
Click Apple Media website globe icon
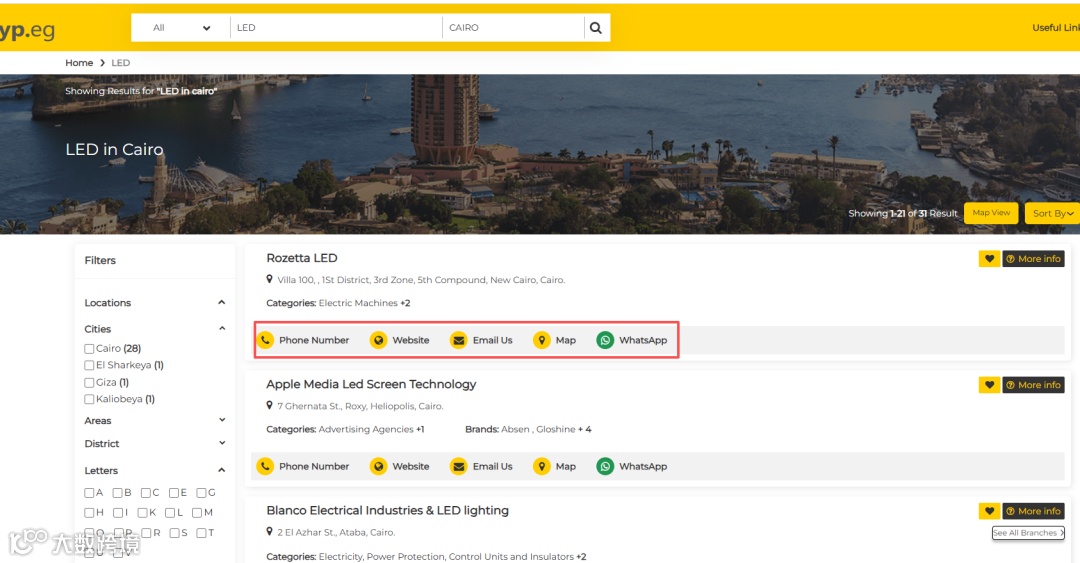pyautogui.click(x=378, y=466)
